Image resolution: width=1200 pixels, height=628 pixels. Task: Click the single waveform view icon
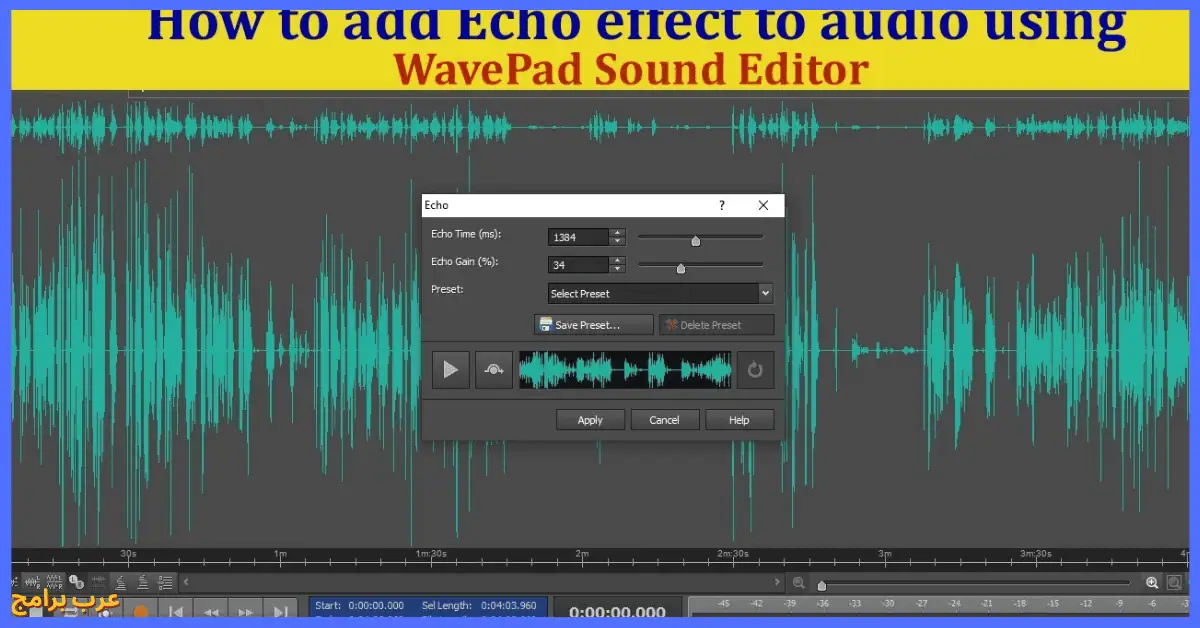click(99, 581)
